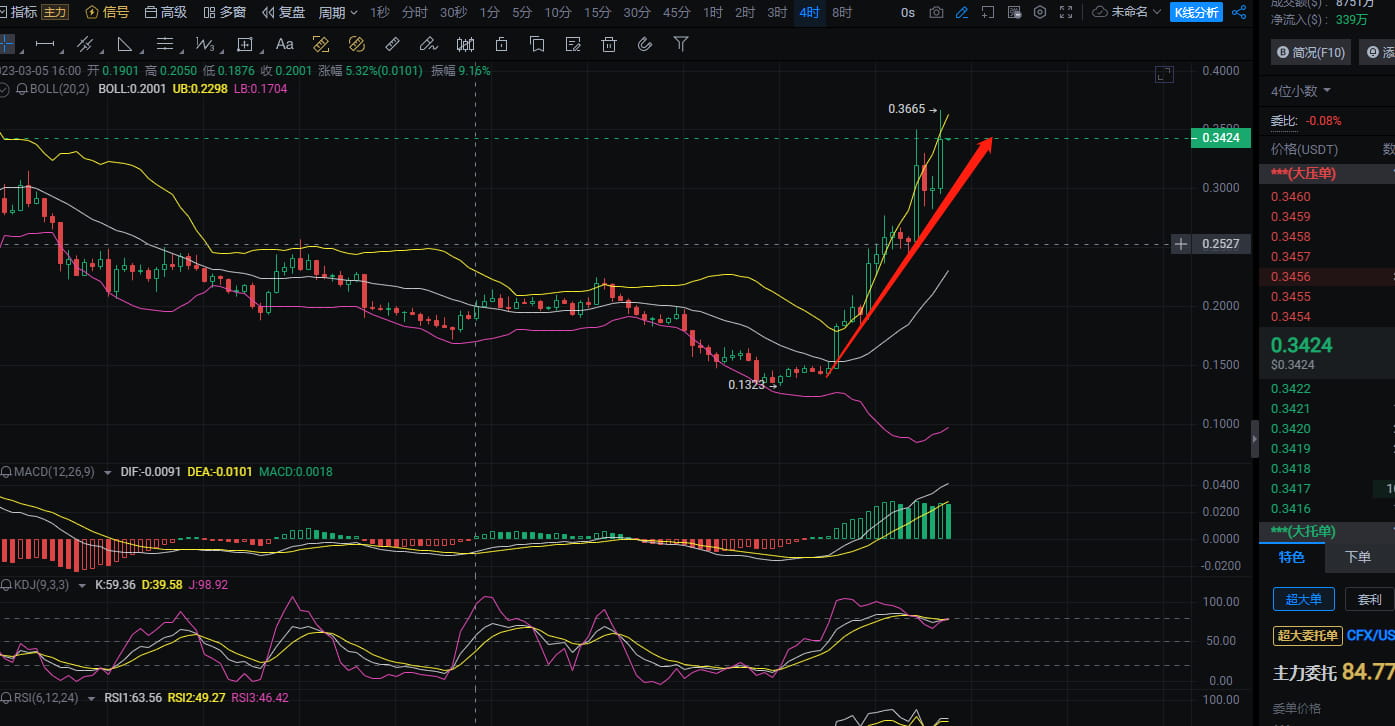The height and width of the screenshot is (726, 1395).
Task: Click the share icon beside K线分析
Action: (x=1239, y=12)
